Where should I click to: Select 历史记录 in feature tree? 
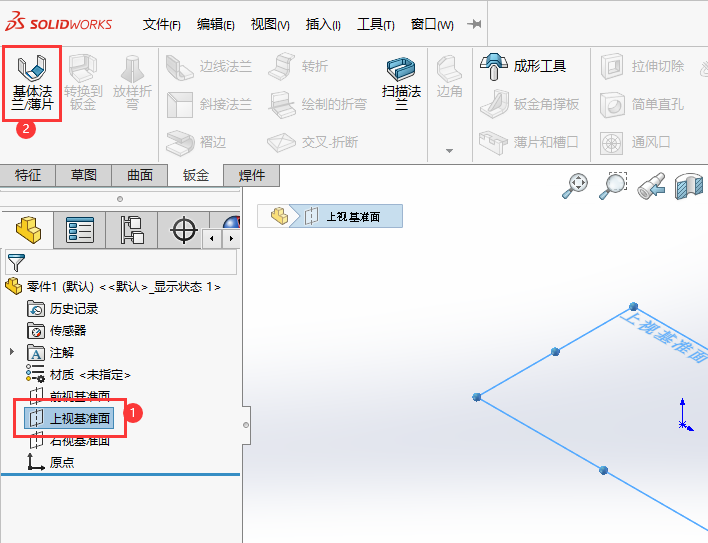[62, 309]
